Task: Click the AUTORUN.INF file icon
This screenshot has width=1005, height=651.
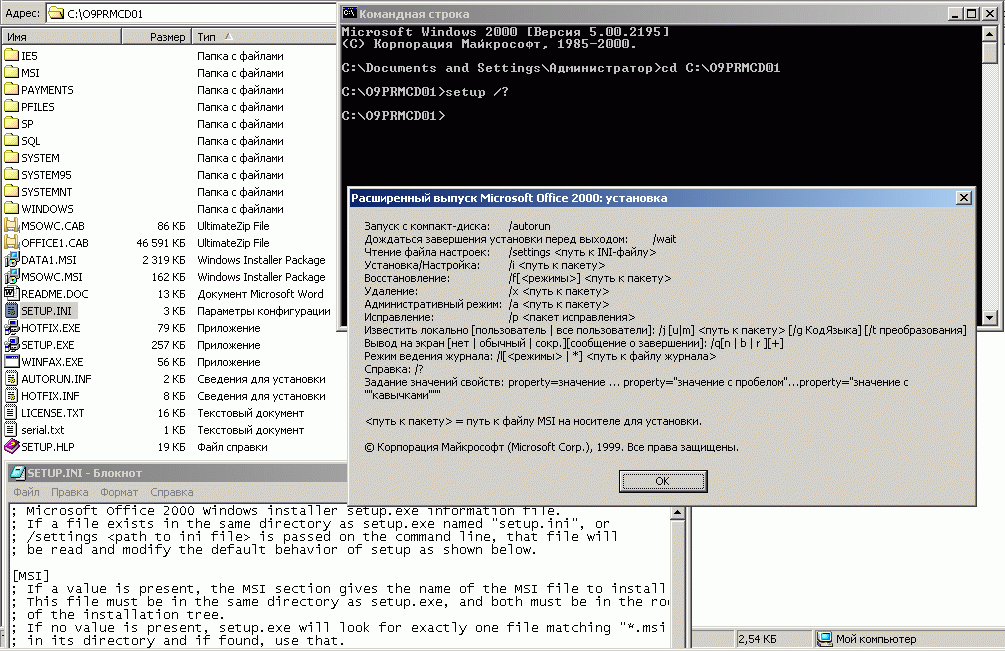Action: 12,378
